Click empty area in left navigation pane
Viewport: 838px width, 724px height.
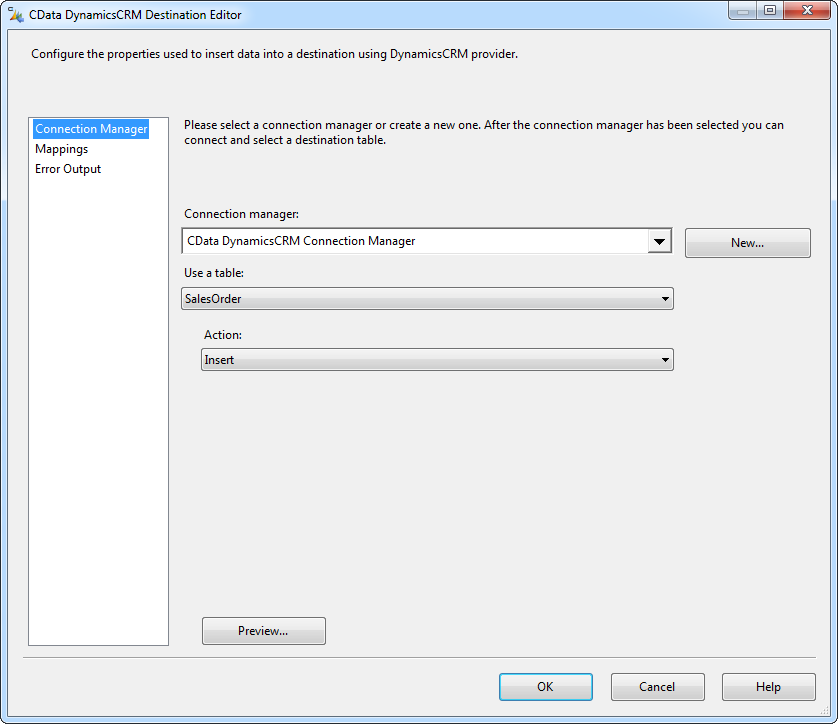point(98,400)
